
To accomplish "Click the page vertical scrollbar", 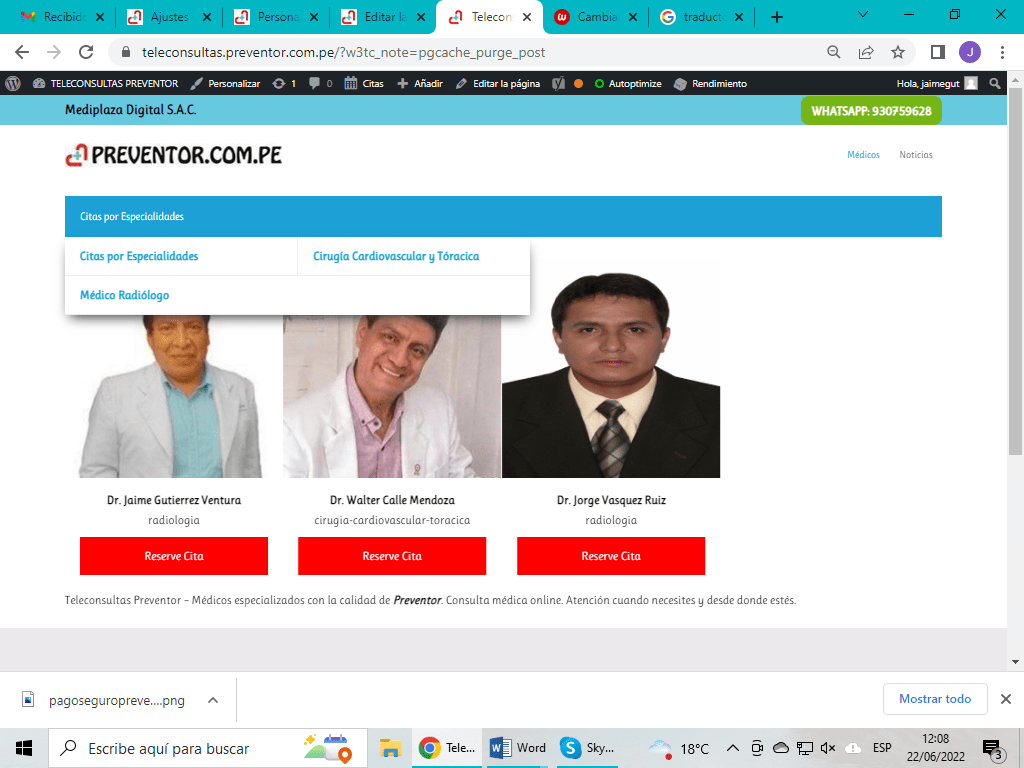I will click(x=1015, y=271).
